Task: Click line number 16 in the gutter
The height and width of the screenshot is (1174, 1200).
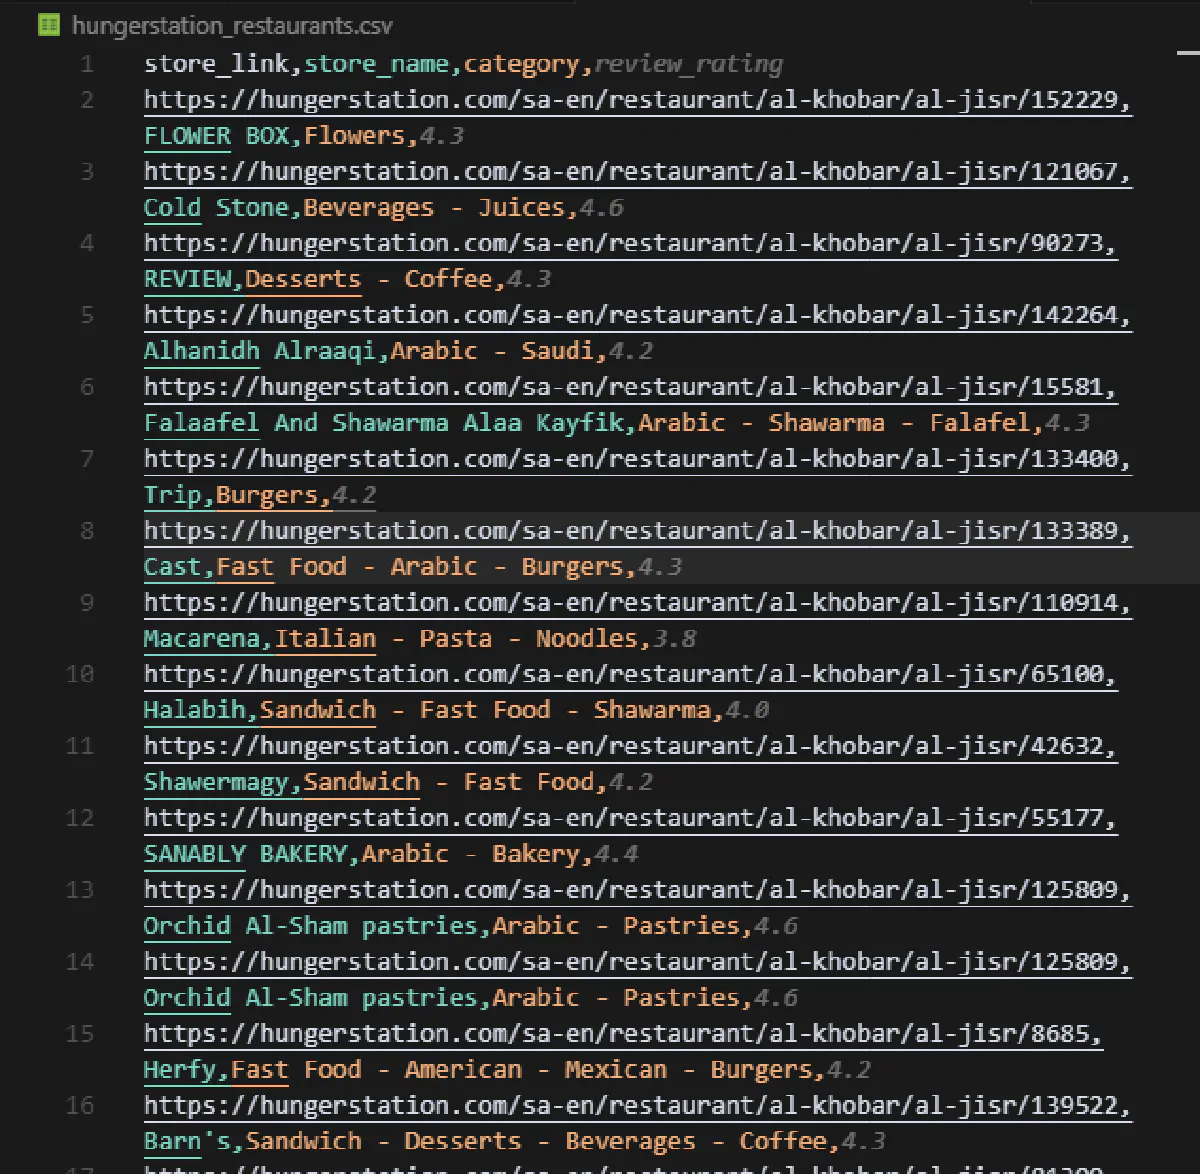Action: 80,1106
